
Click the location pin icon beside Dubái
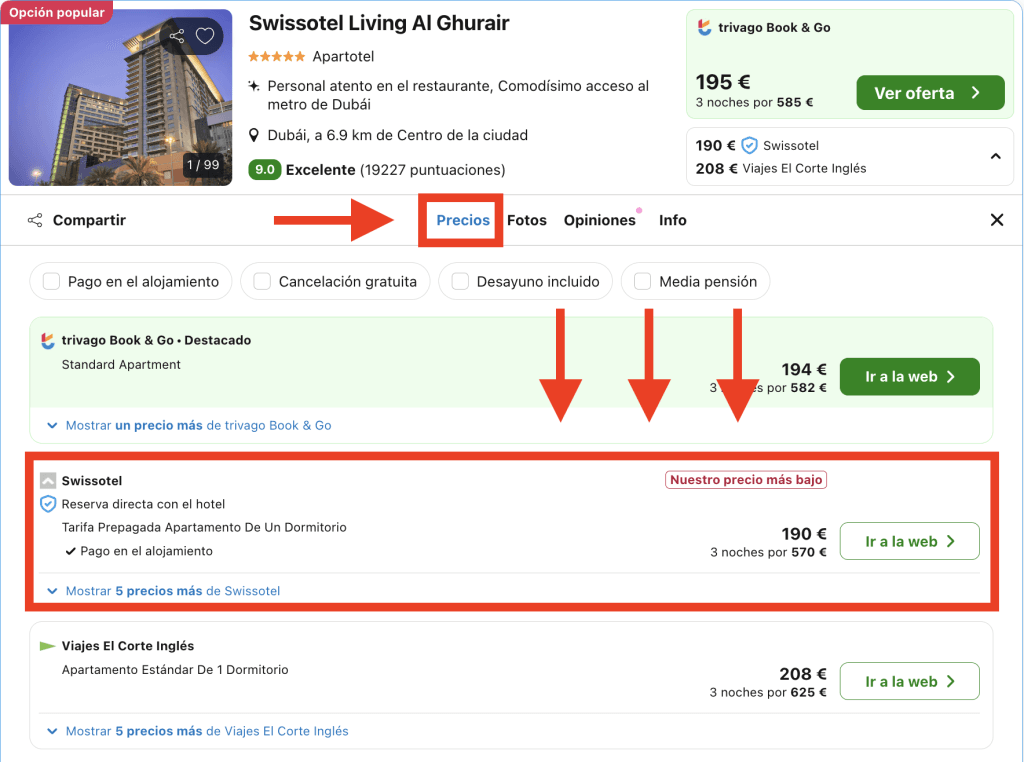tap(255, 135)
